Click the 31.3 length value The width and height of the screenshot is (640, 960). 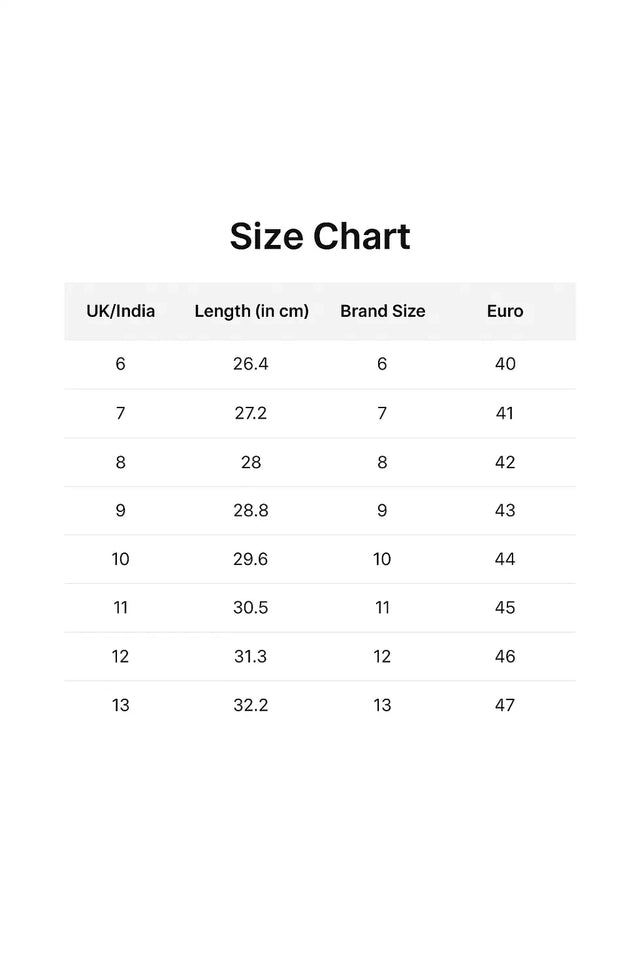pyautogui.click(x=251, y=656)
